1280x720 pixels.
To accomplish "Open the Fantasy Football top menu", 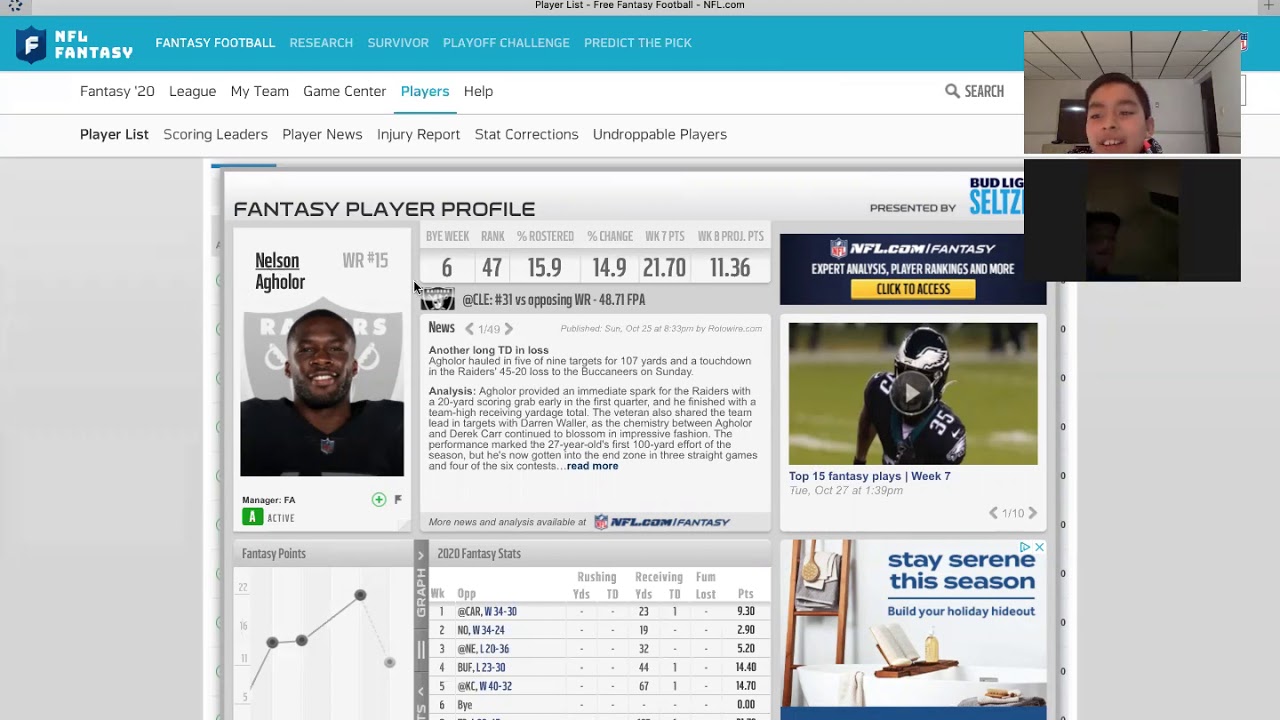I will click(x=215, y=43).
